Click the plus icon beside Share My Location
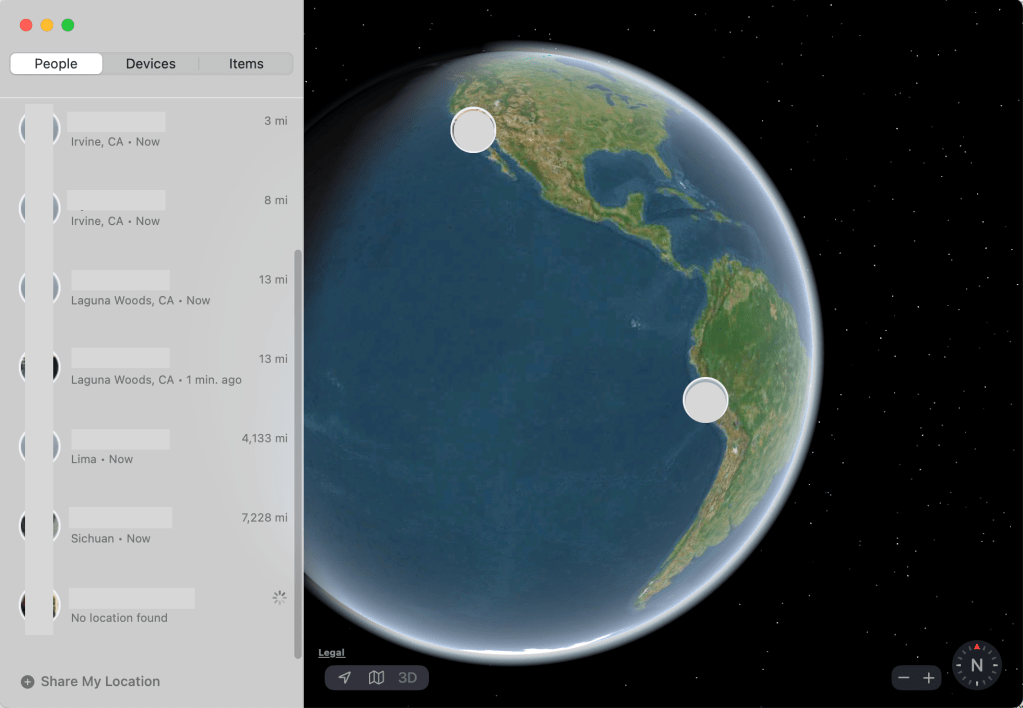This screenshot has height=708, width=1023. 27,682
